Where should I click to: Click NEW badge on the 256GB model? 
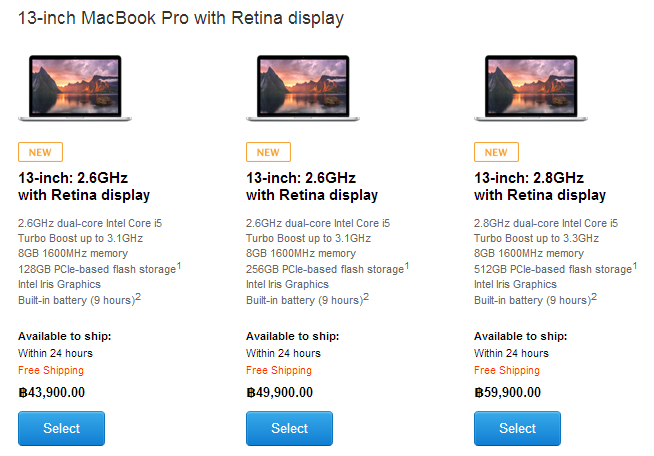(x=268, y=152)
